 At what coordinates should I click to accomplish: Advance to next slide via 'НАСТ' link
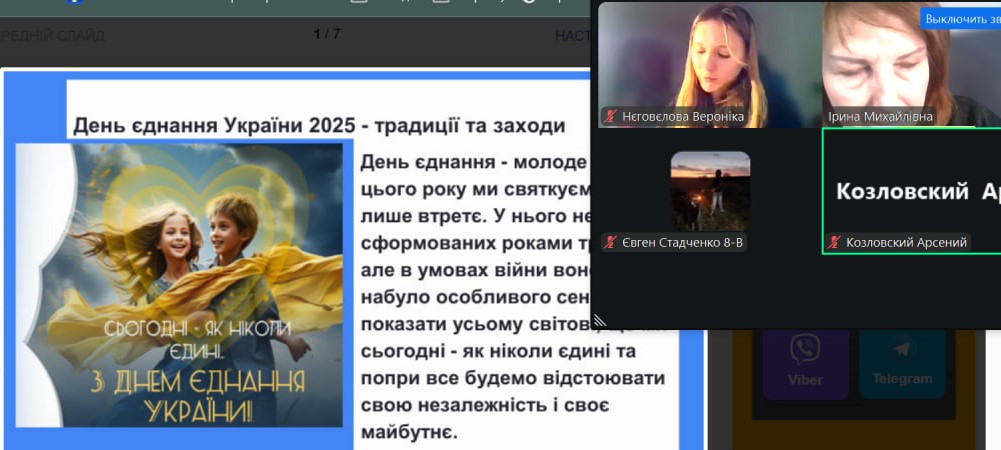[x=572, y=35]
